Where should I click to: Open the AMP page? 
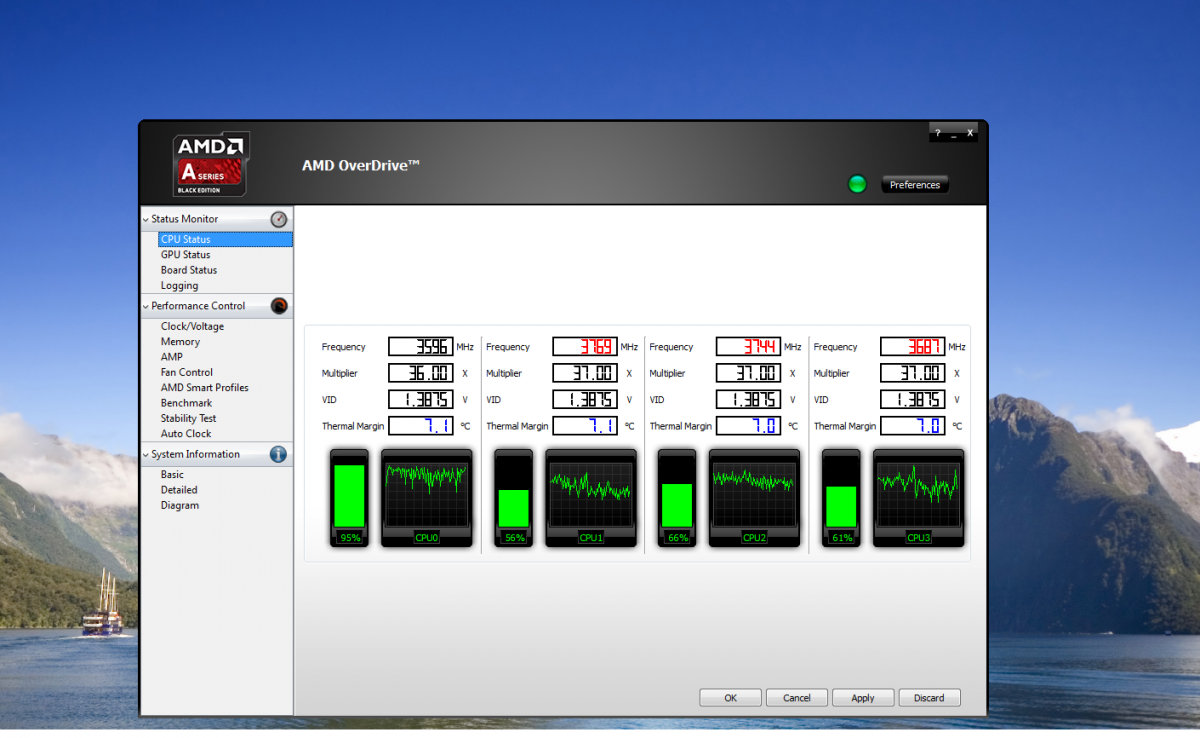pos(172,357)
